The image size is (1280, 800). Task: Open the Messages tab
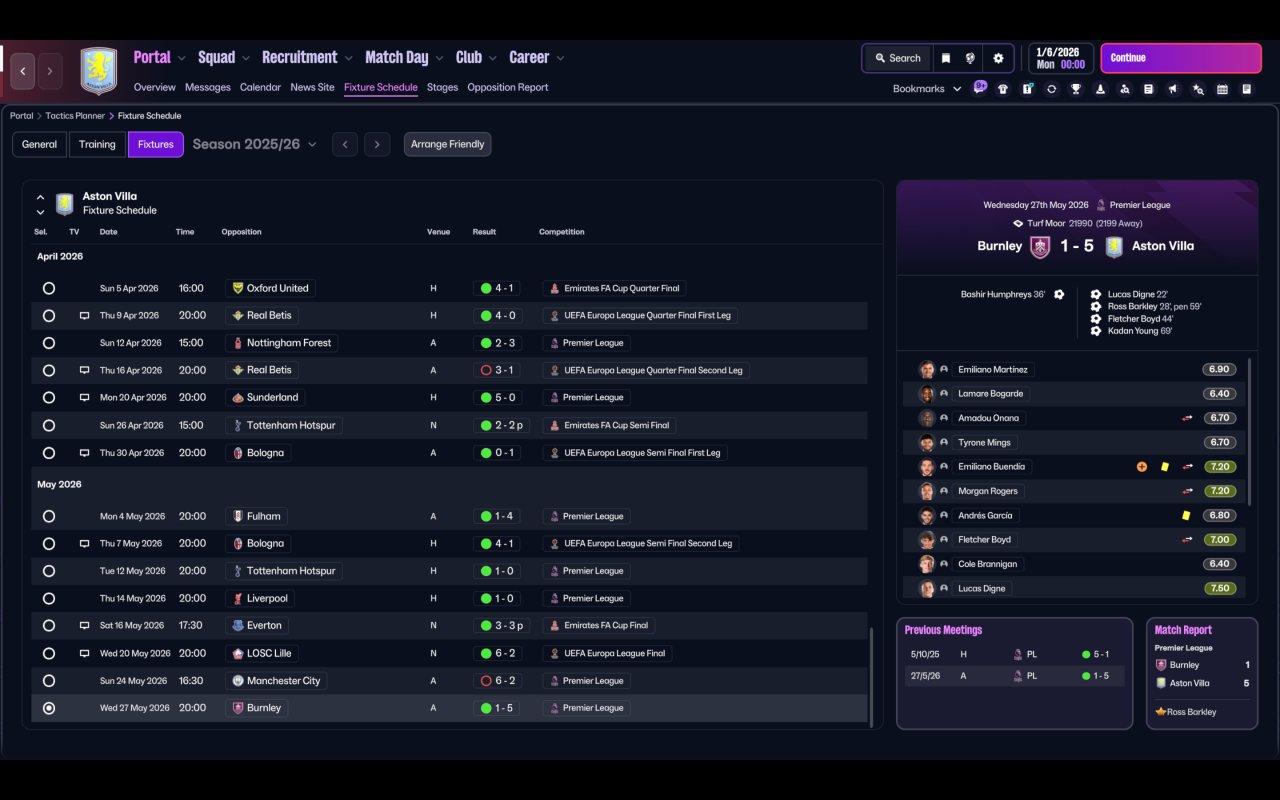pos(208,87)
